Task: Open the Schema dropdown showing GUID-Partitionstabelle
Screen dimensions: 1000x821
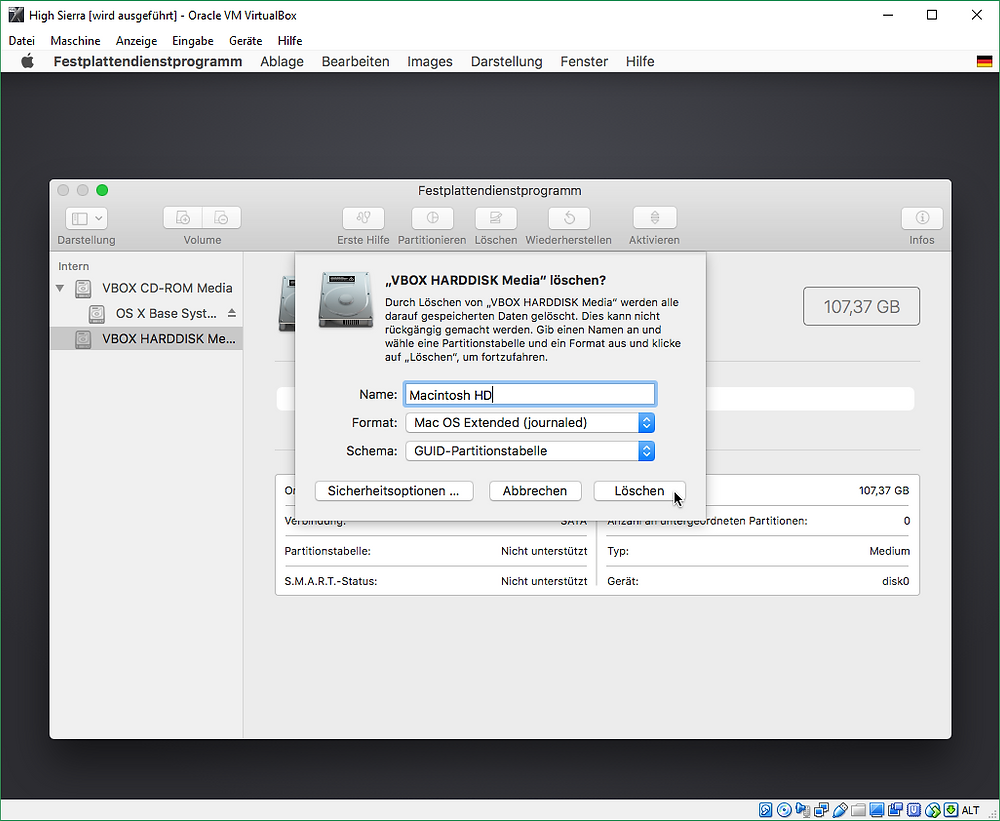Action: (x=530, y=451)
